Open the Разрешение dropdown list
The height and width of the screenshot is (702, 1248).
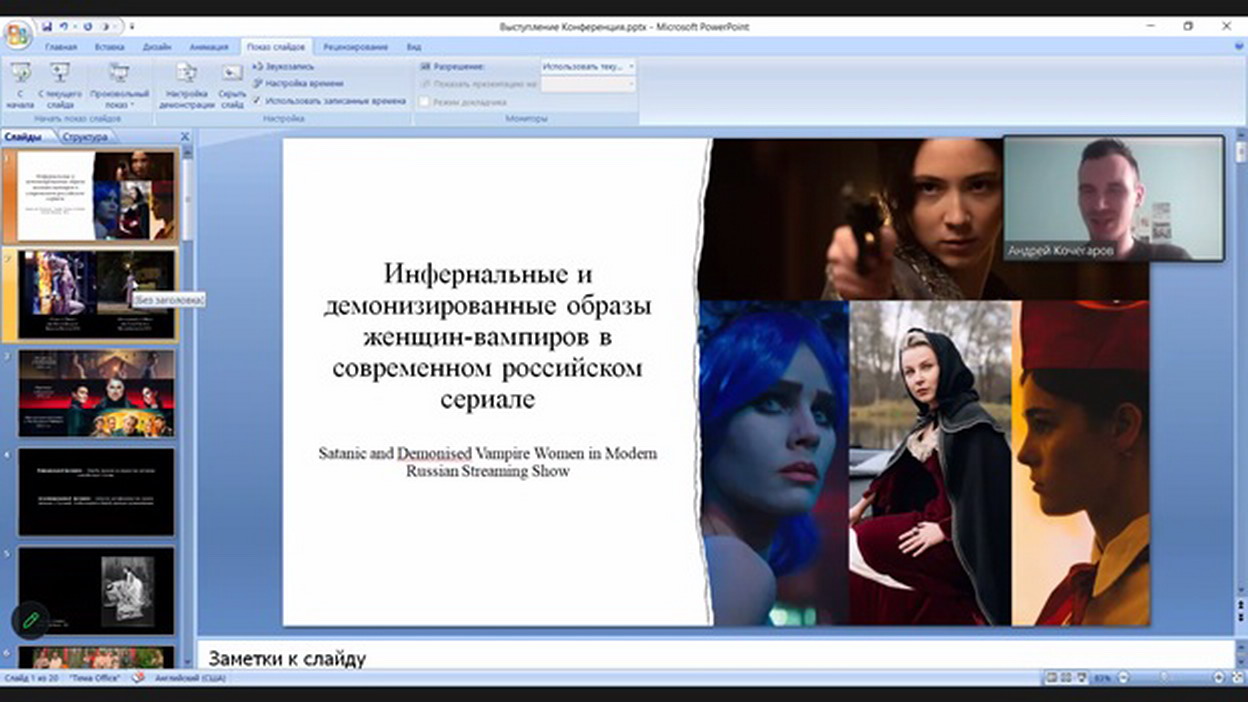click(x=588, y=66)
